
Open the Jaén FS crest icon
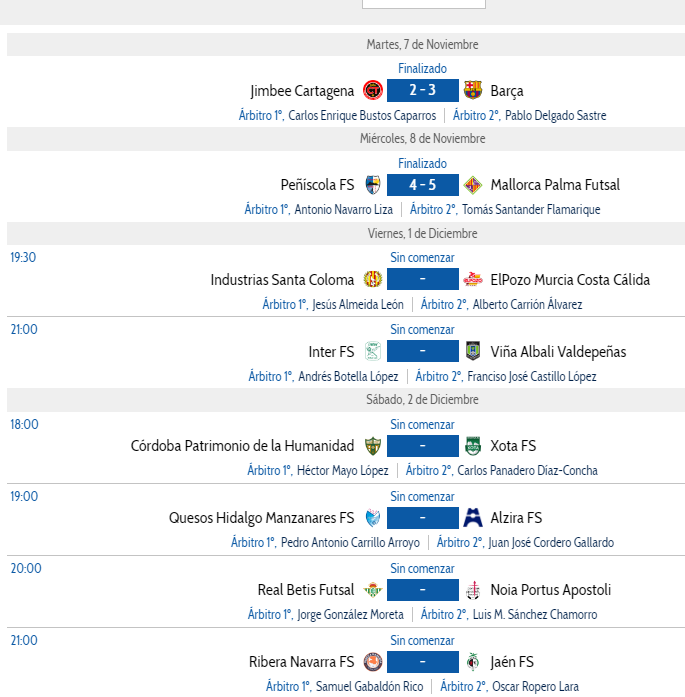[x=473, y=662]
